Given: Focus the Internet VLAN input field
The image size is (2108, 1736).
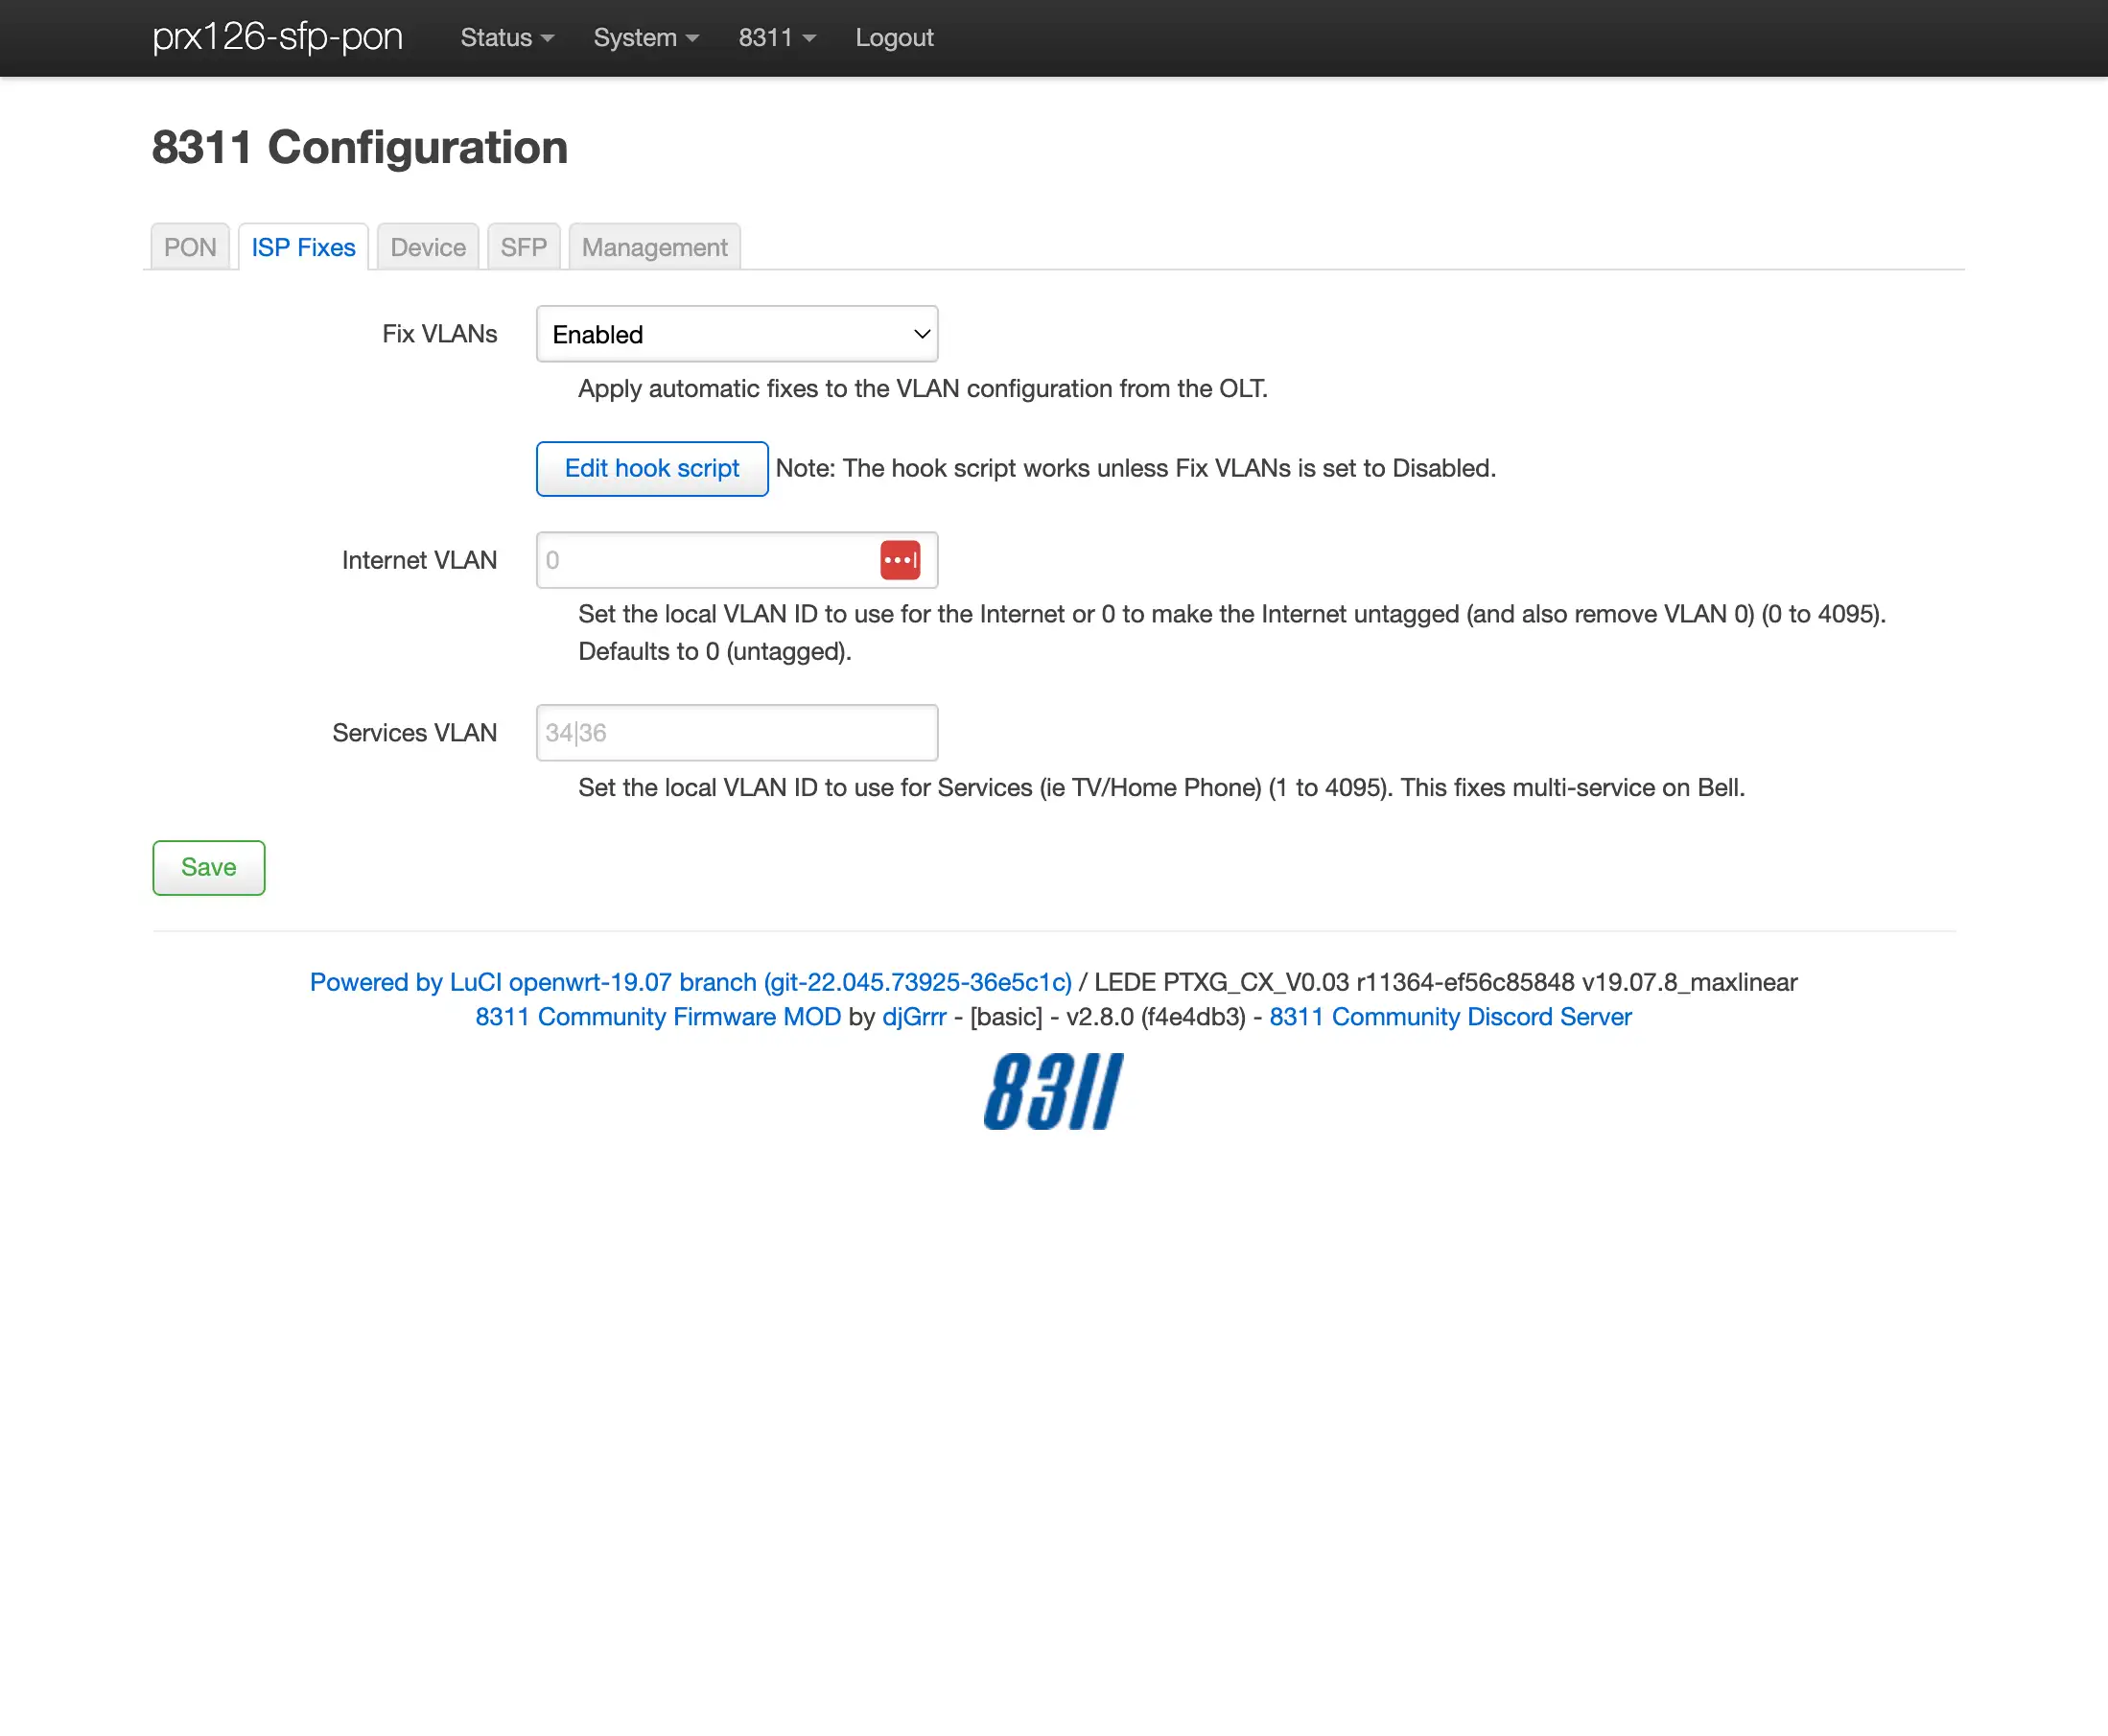Looking at the screenshot, I should point(705,560).
